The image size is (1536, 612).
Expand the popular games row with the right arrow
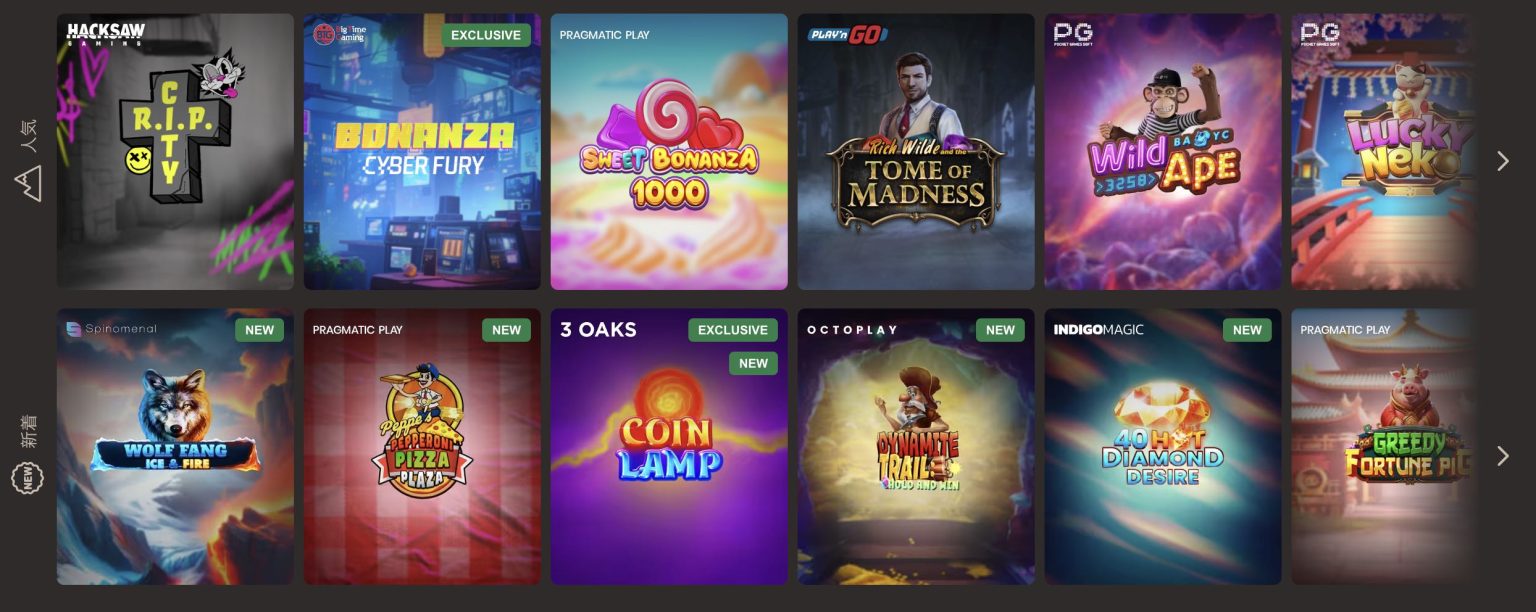pos(1502,161)
